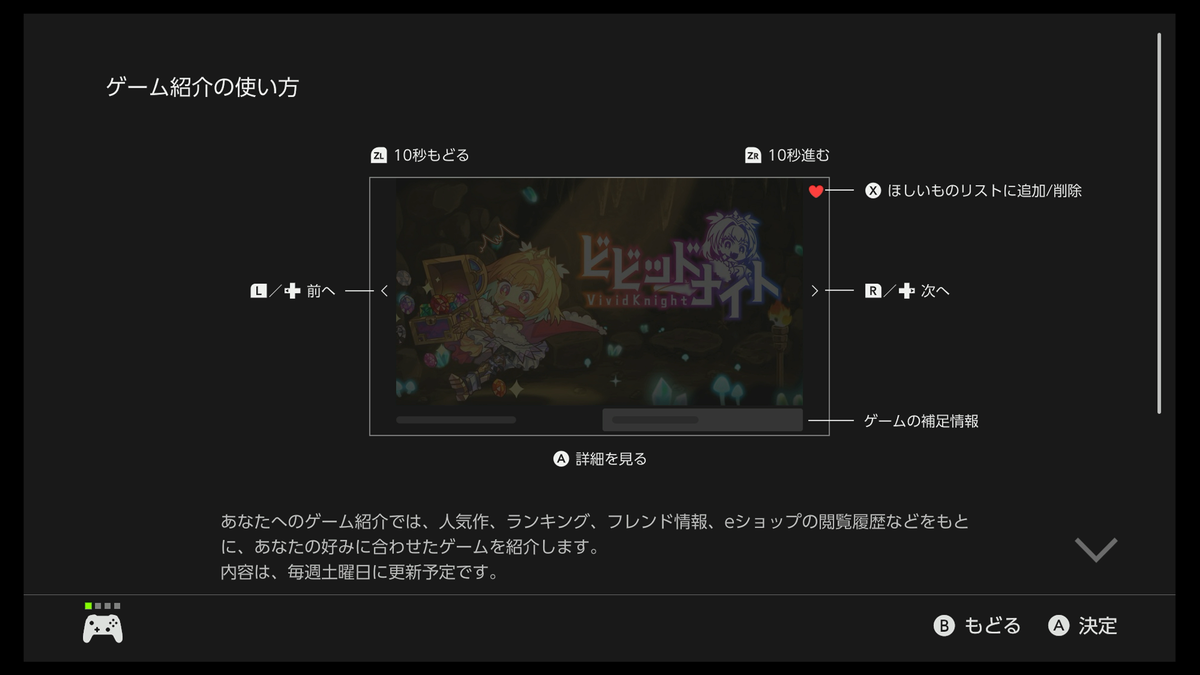Screen dimensions: 1200x675
Task: Click the line 内容は、毎週土曜日に更新予定です。
Action: (359, 574)
